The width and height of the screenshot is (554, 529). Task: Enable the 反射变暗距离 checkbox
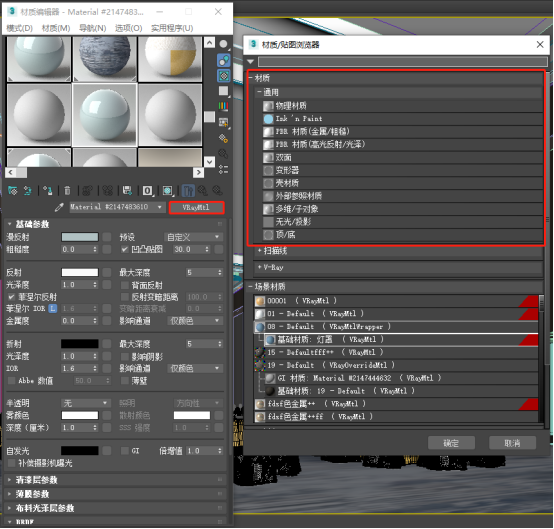coord(124,297)
